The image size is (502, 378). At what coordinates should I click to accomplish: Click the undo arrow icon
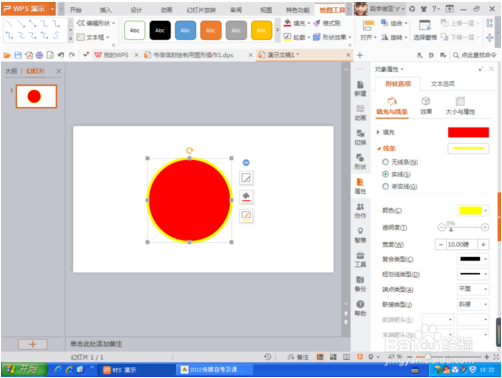click(x=61, y=55)
